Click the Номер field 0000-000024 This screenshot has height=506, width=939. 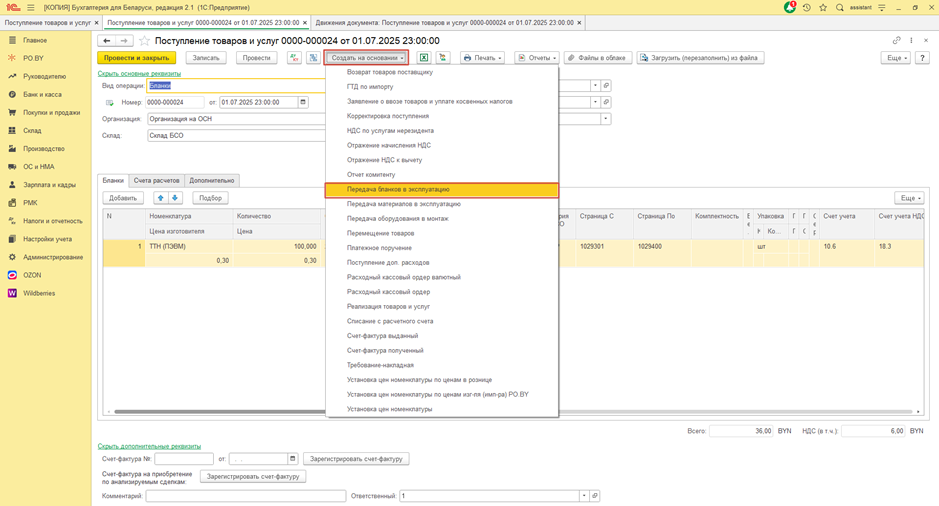(175, 102)
